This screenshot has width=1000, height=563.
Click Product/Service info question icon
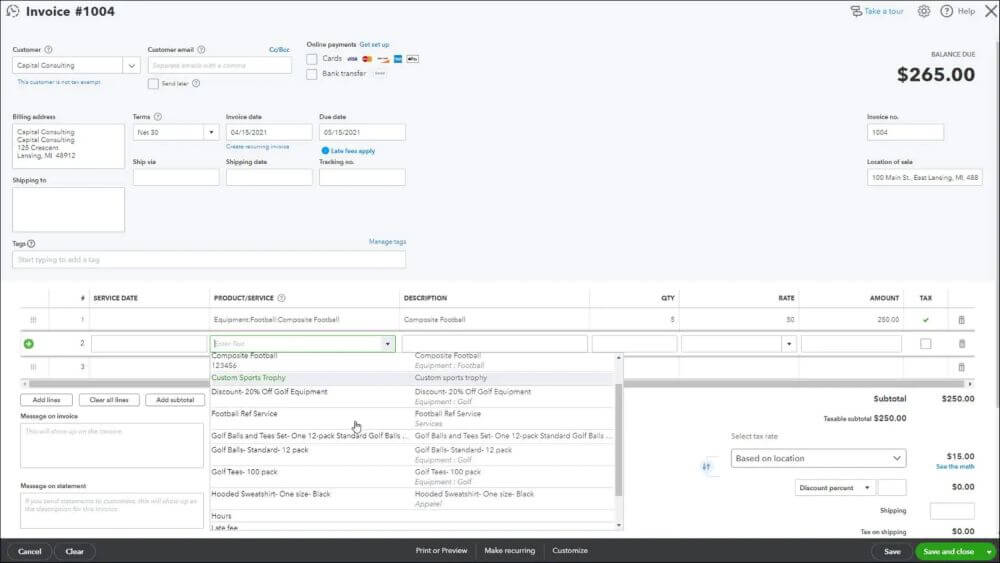(x=281, y=298)
